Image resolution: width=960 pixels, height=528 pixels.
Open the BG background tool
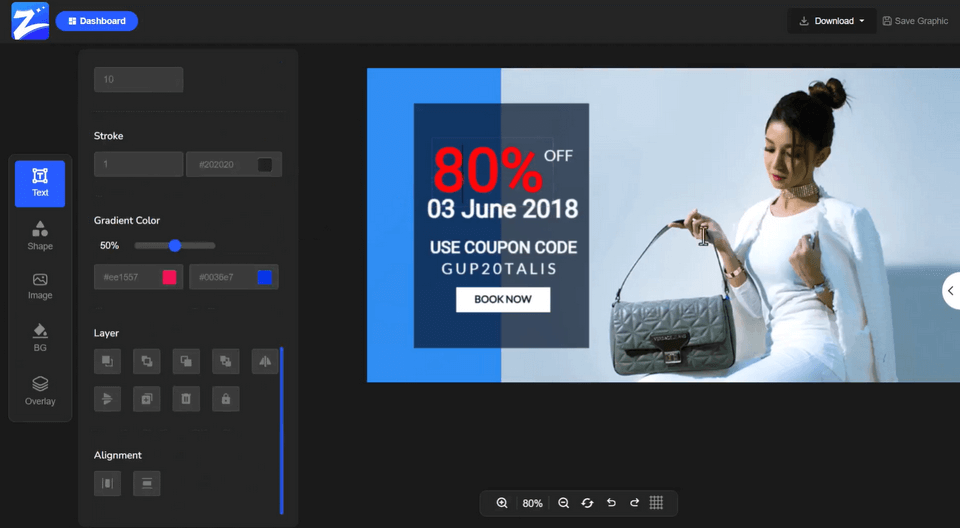(40, 338)
